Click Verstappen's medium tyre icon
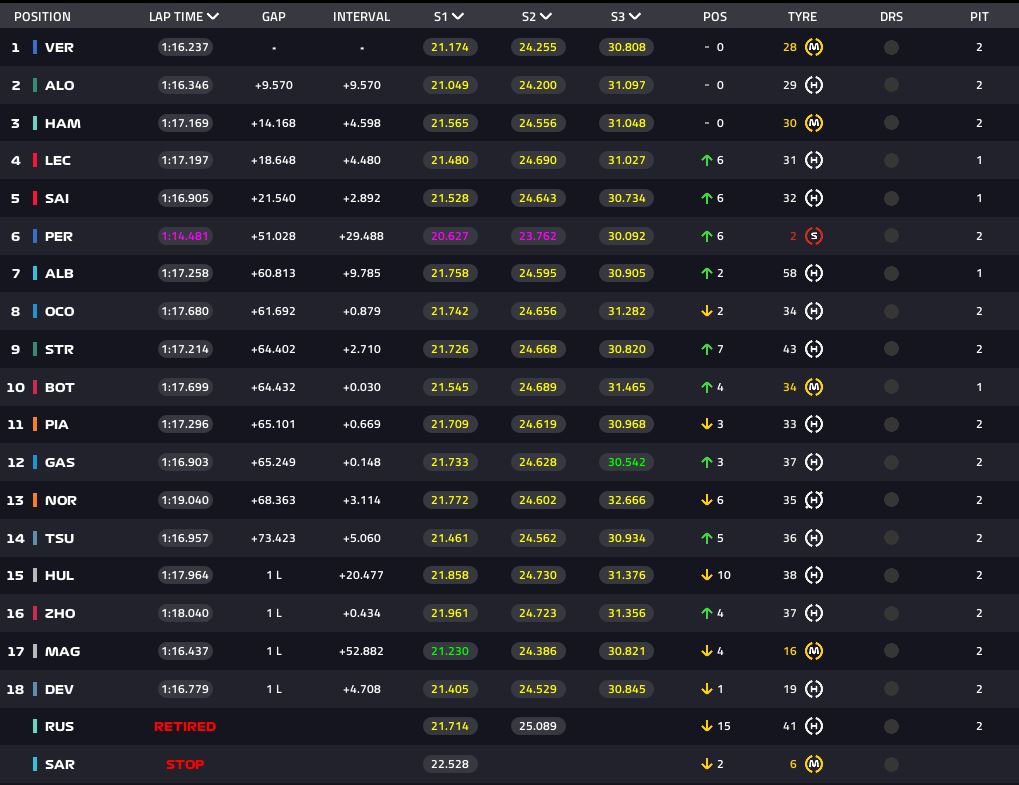 pyautogui.click(x=814, y=47)
